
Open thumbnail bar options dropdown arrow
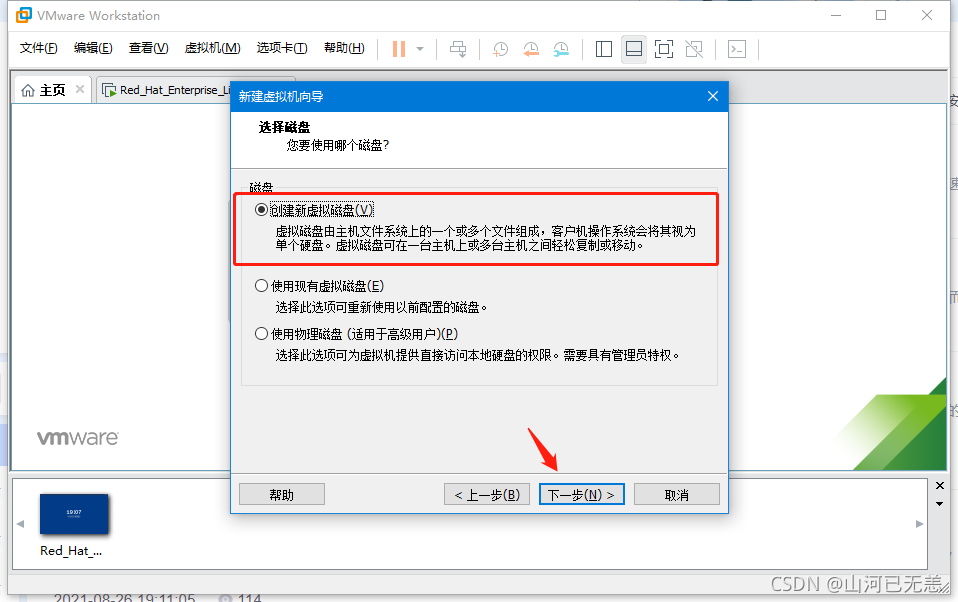pyautogui.click(x=940, y=504)
